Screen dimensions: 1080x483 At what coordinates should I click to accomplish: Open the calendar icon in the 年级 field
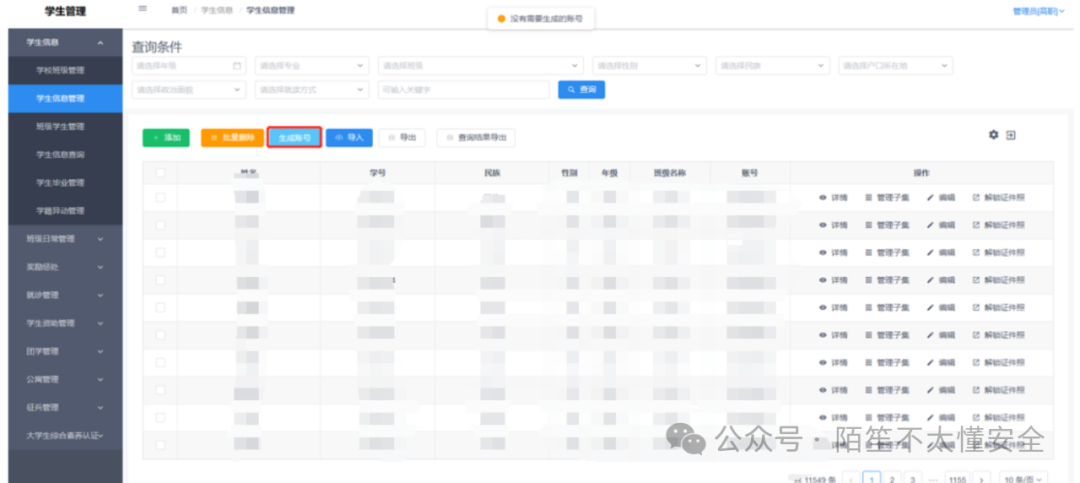pyautogui.click(x=237, y=66)
